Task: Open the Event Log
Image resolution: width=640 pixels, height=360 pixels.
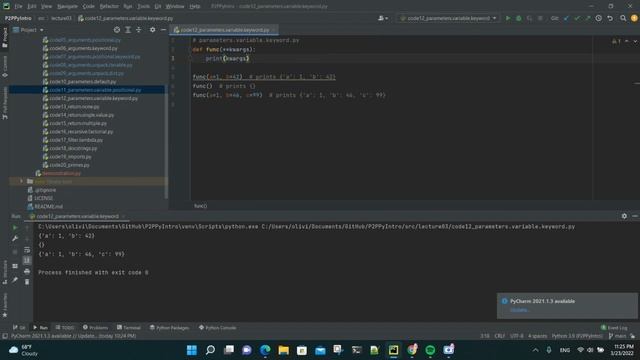Action: (614, 327)
